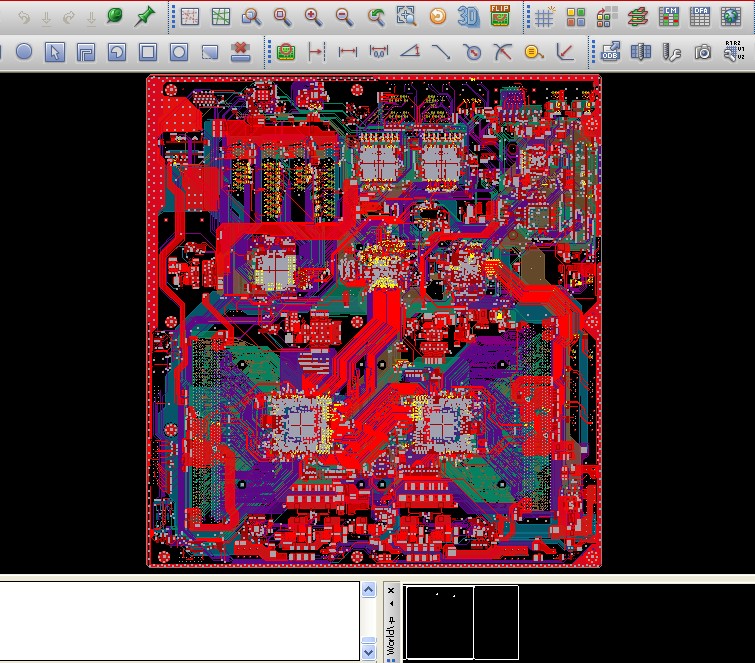Open the drill bit and wrench icon
Screen dimensions: 755x663
(x=672, y=52)
